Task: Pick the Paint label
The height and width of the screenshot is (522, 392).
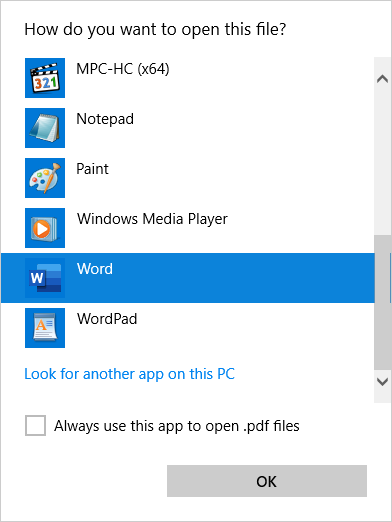Action: pos(92,169)
